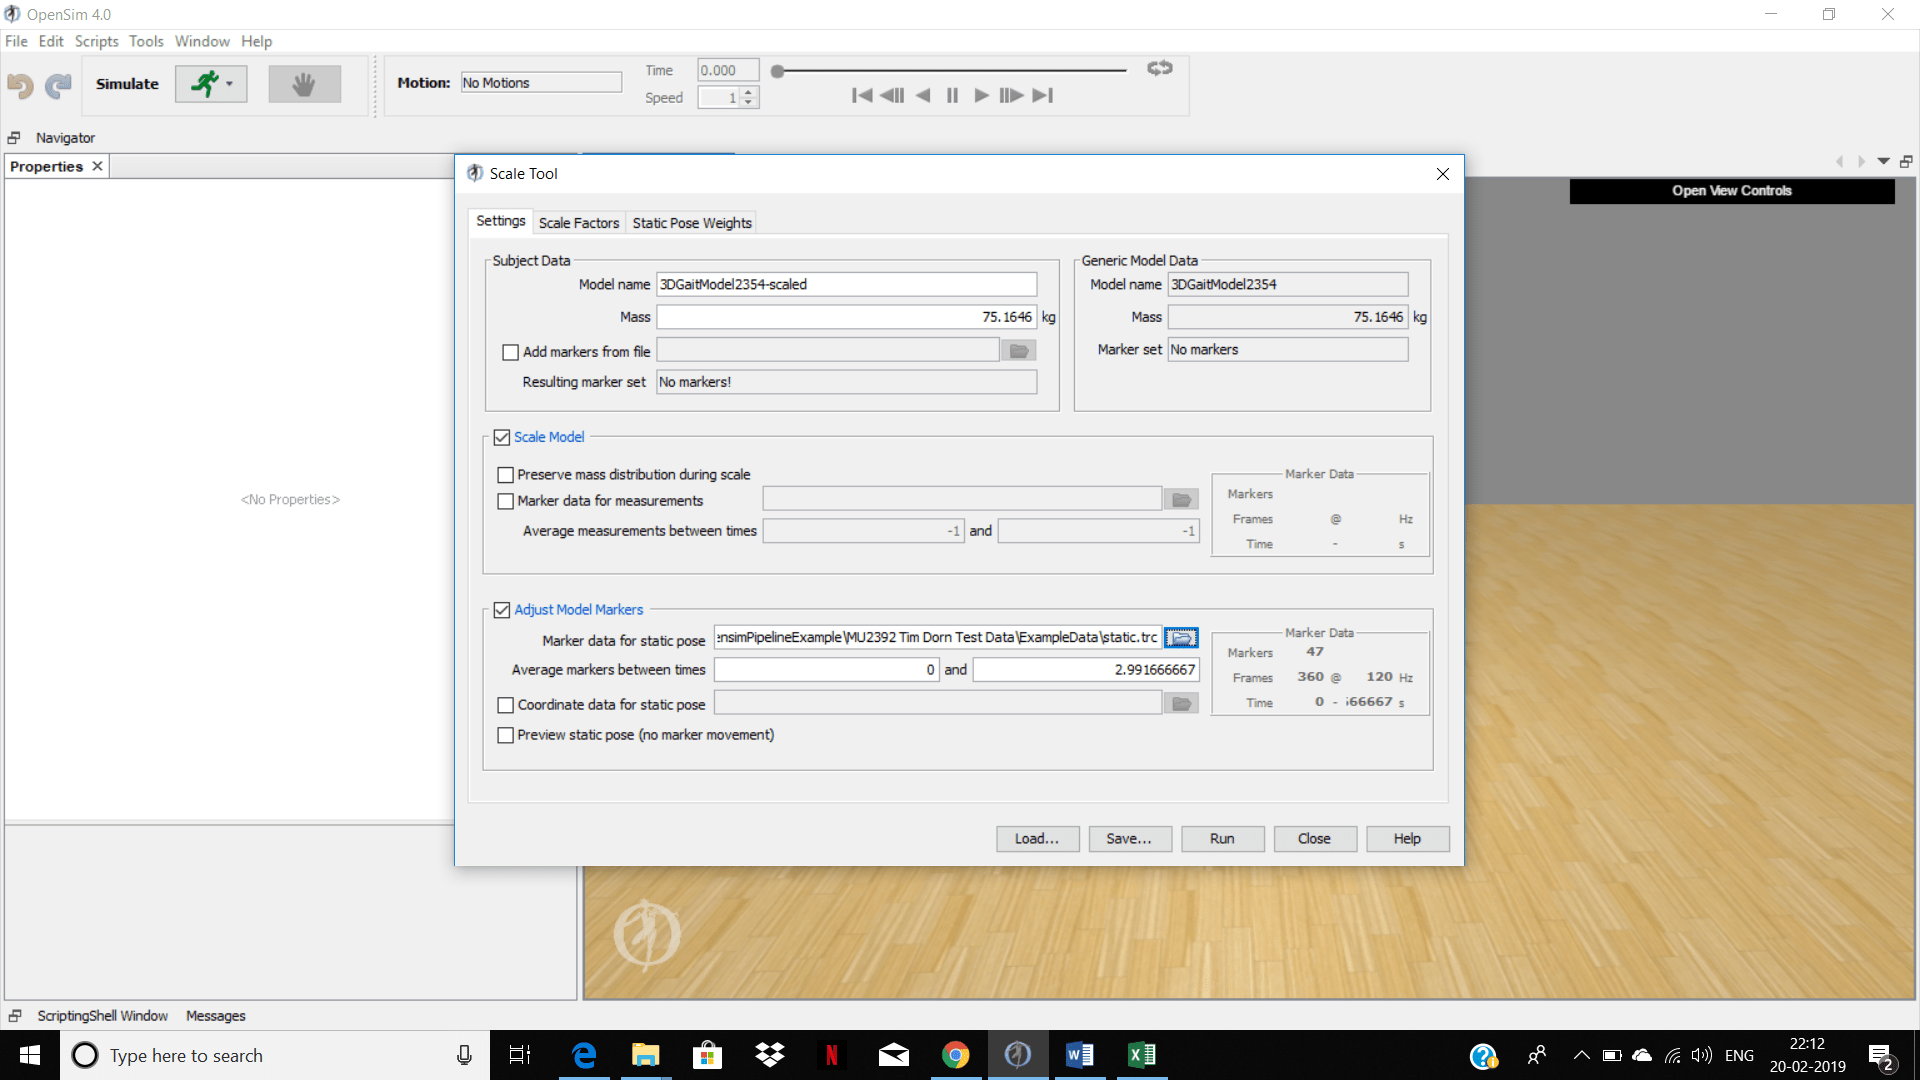The height and width of the screenshot is (1080, 1920).
Task: Click the Save... button
Action: tap(1129, 839)
